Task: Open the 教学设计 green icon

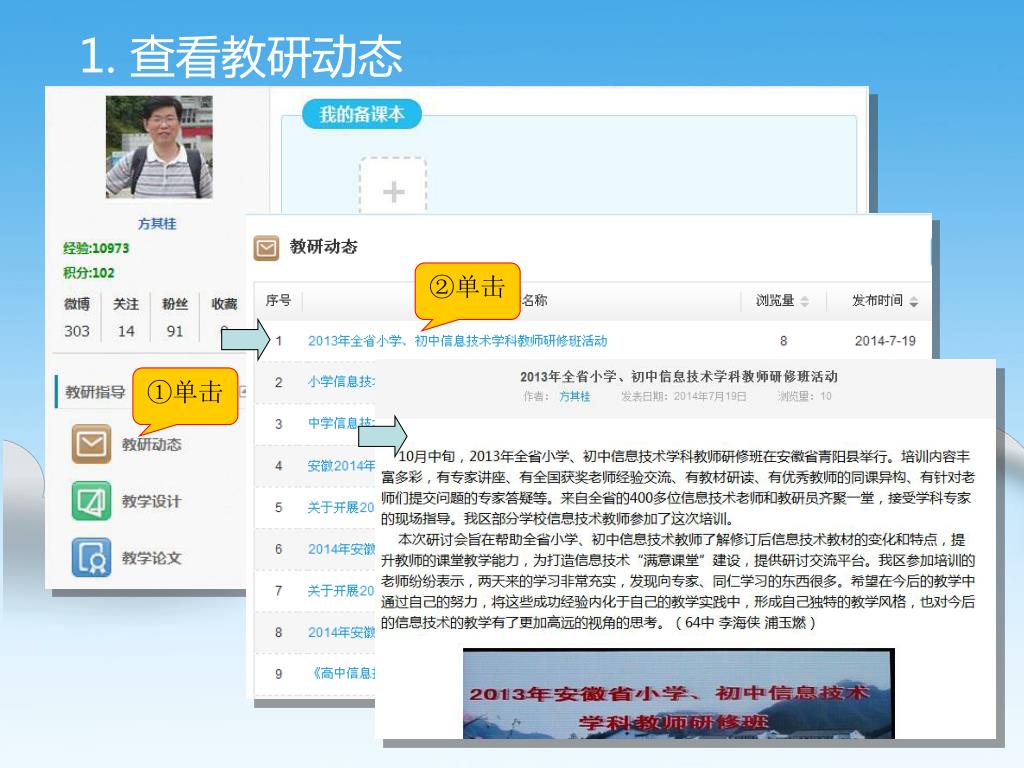Action: (x=91, y=501)
